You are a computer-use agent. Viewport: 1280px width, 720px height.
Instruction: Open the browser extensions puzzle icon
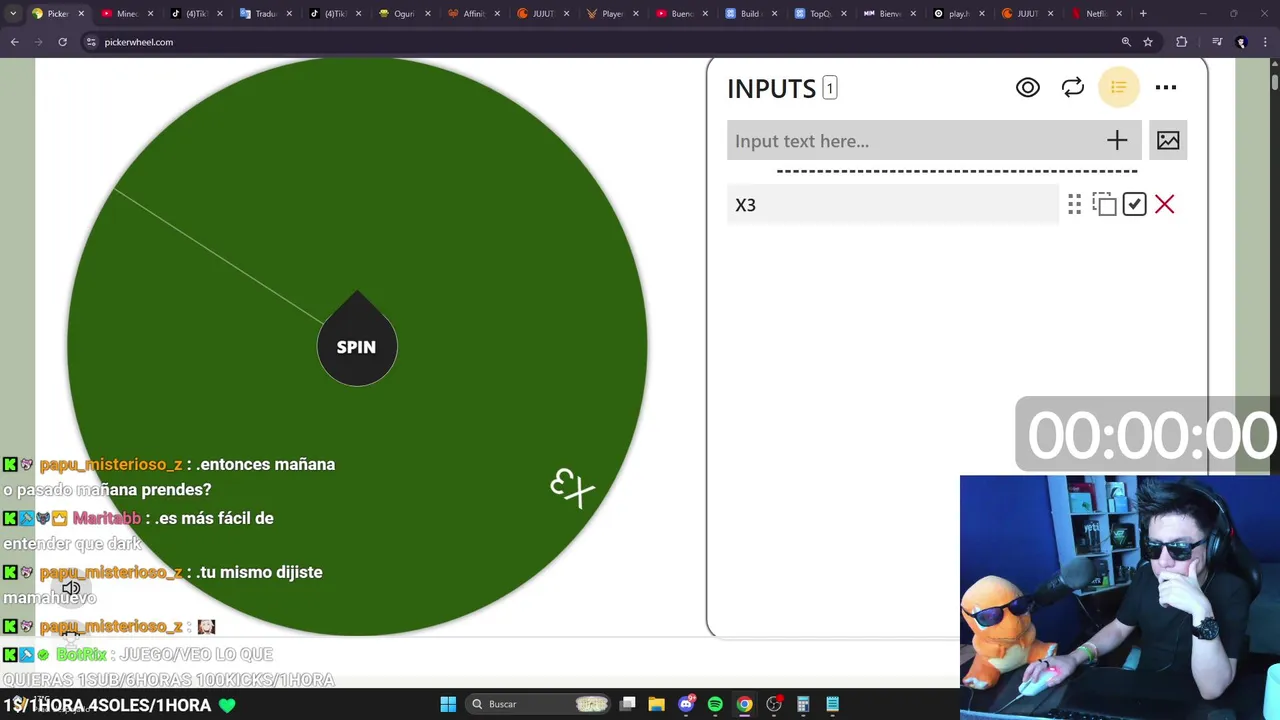(1182, 42)
